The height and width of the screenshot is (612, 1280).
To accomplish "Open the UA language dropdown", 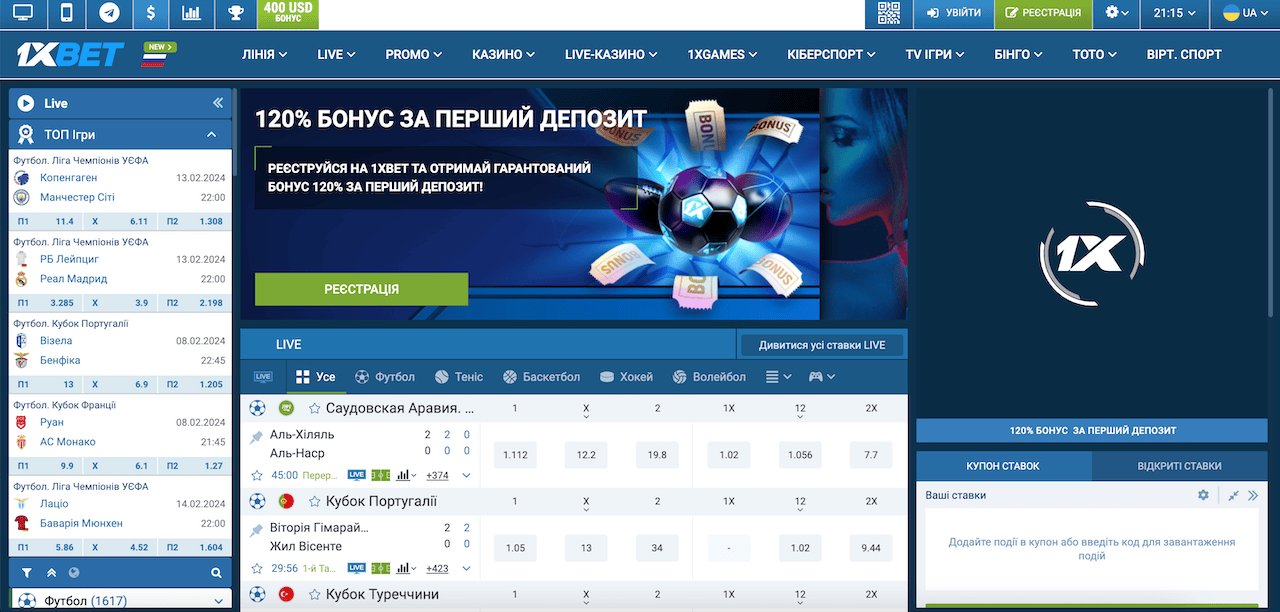I will [1246, 13].
